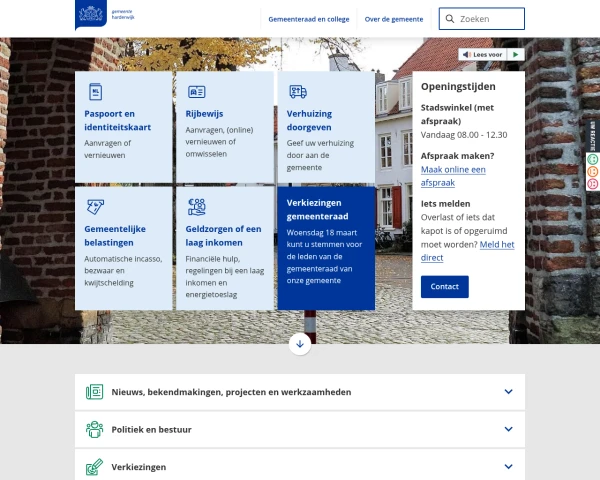600x480 pixels.
Task: Click 'Aanvragen, (online) vernieuwen of omwisselen' text
Action: pos(219,142)
